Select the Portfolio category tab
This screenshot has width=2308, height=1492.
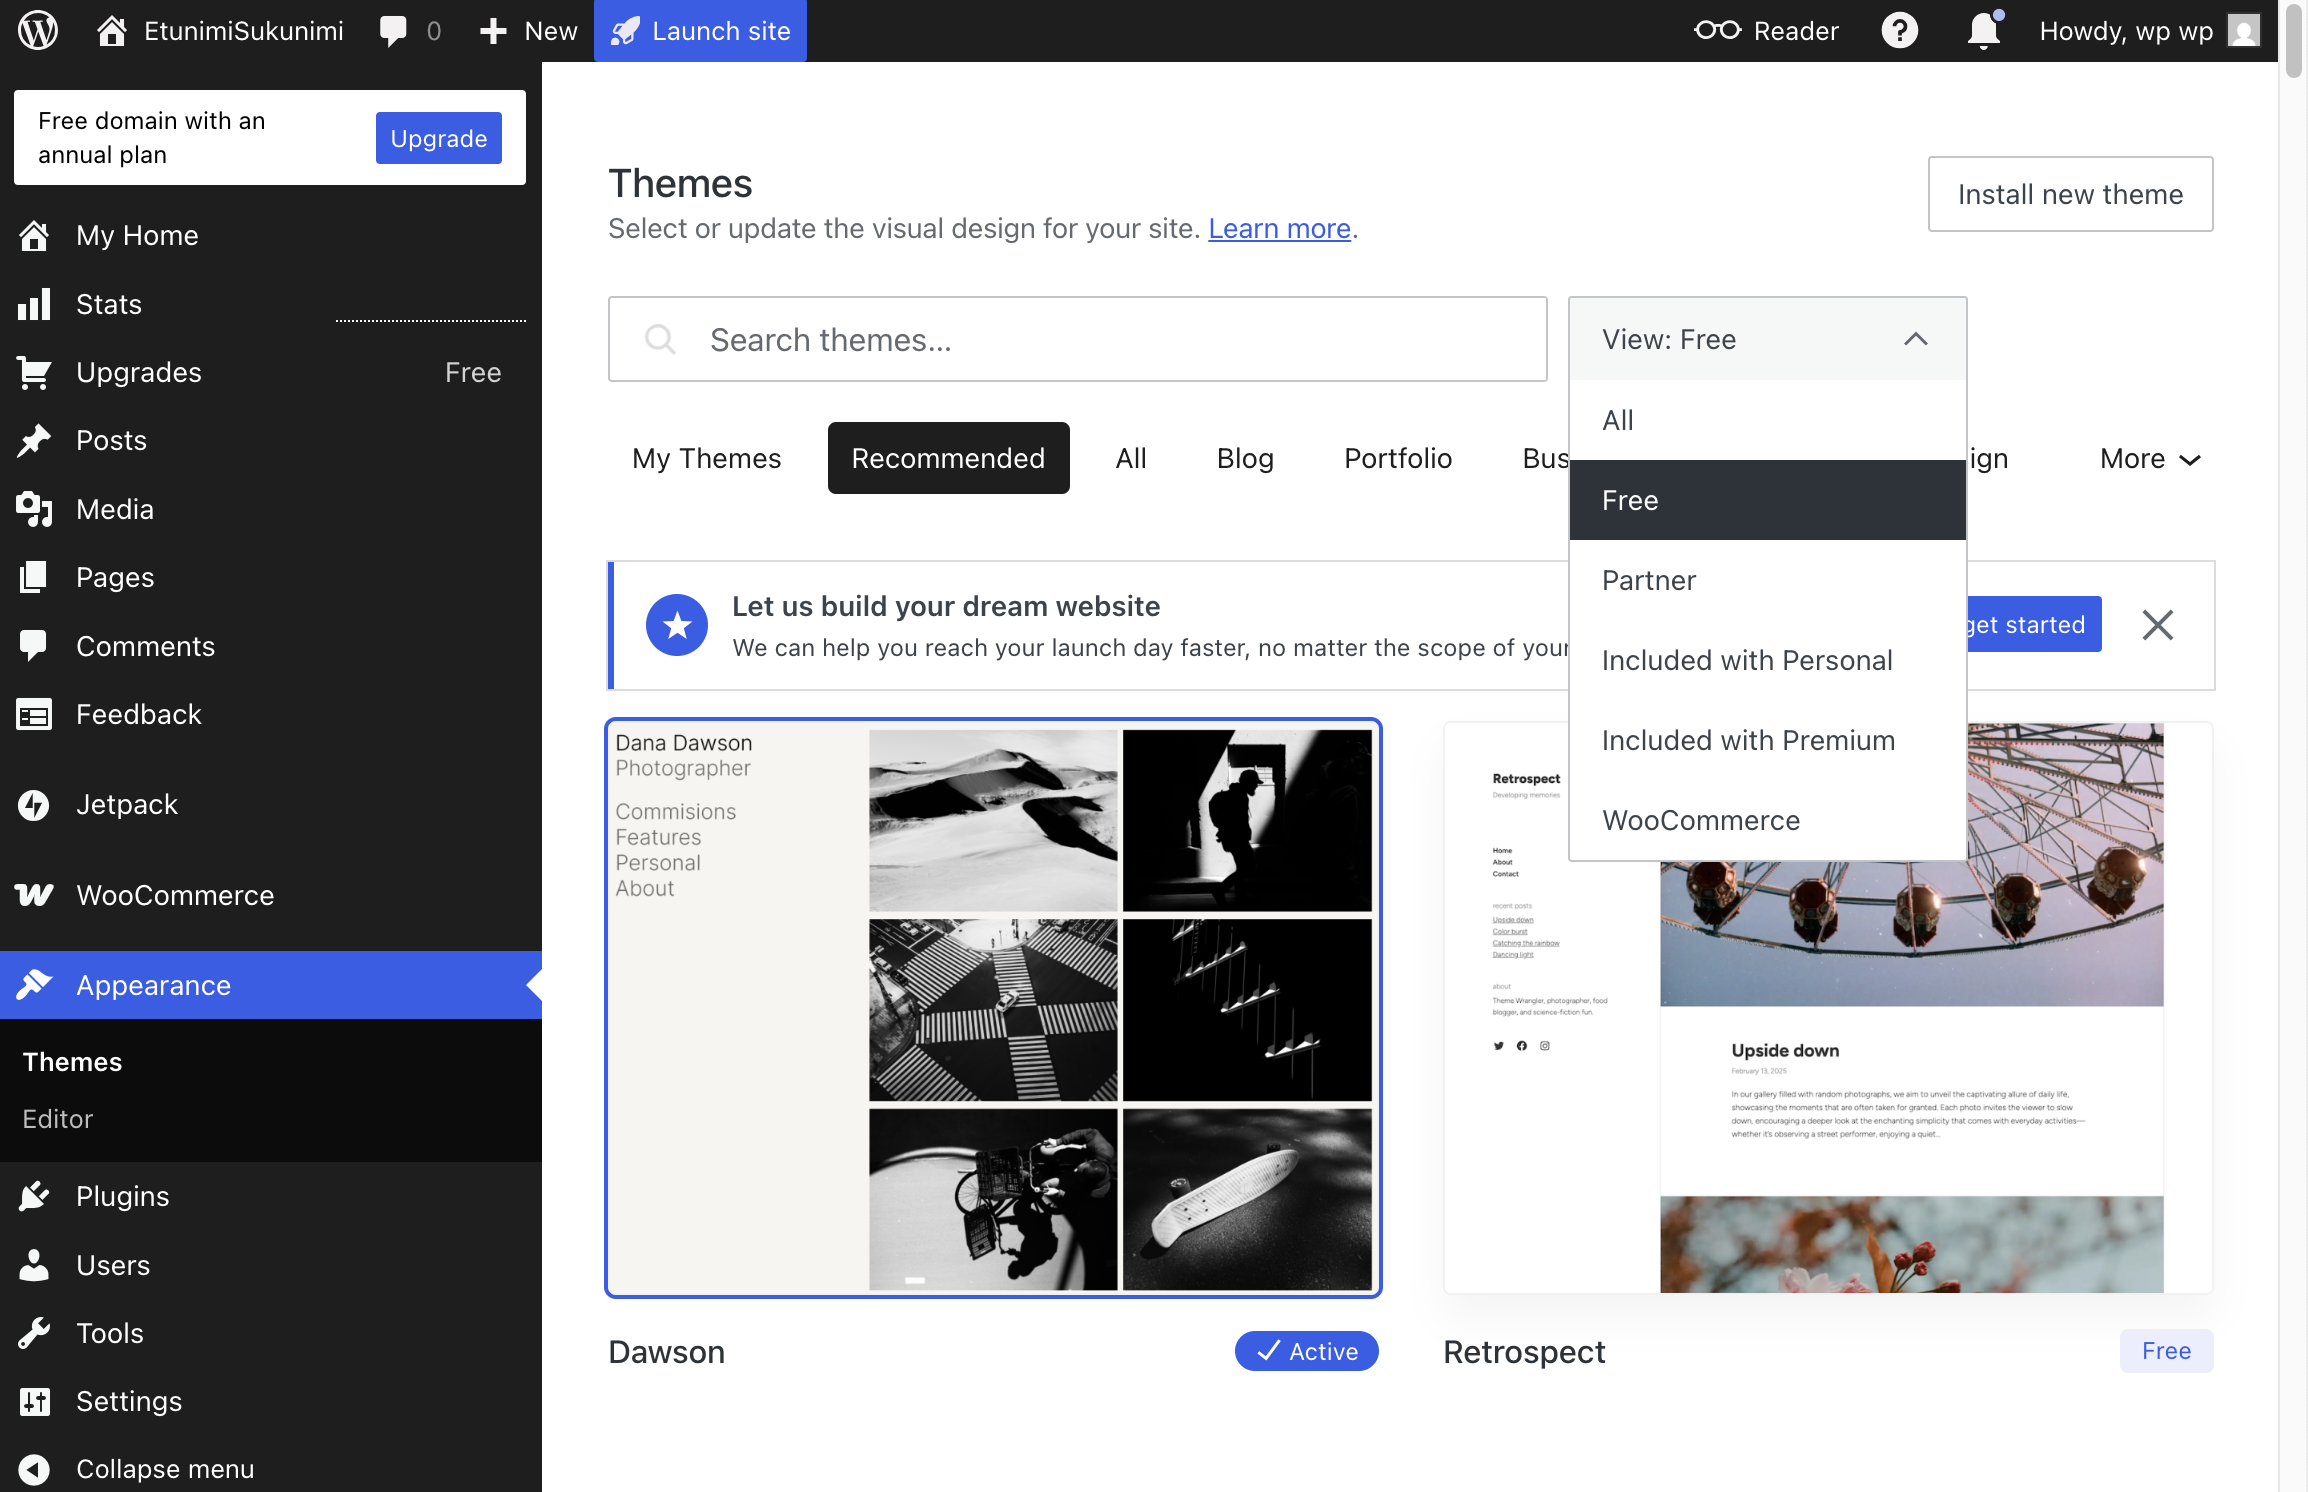coord(1397,458)
